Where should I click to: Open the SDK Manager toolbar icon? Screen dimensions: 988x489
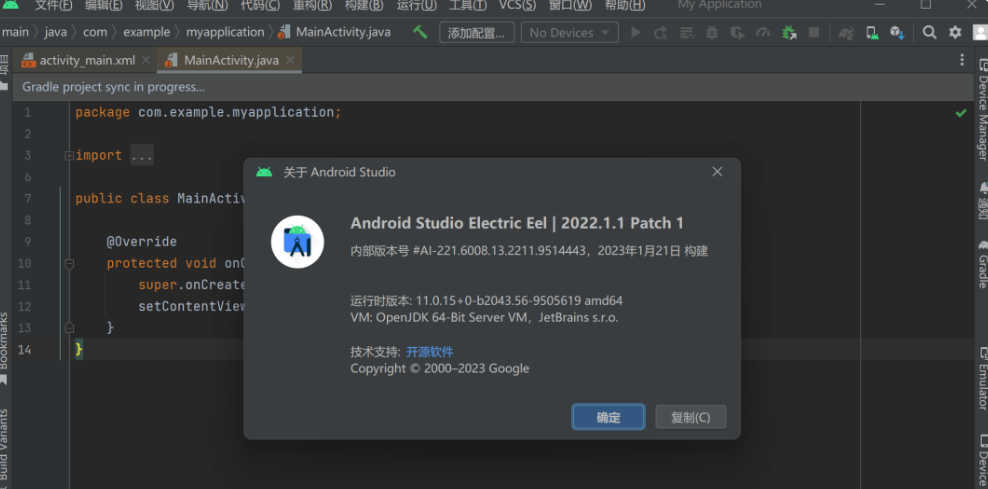(897, 32)
